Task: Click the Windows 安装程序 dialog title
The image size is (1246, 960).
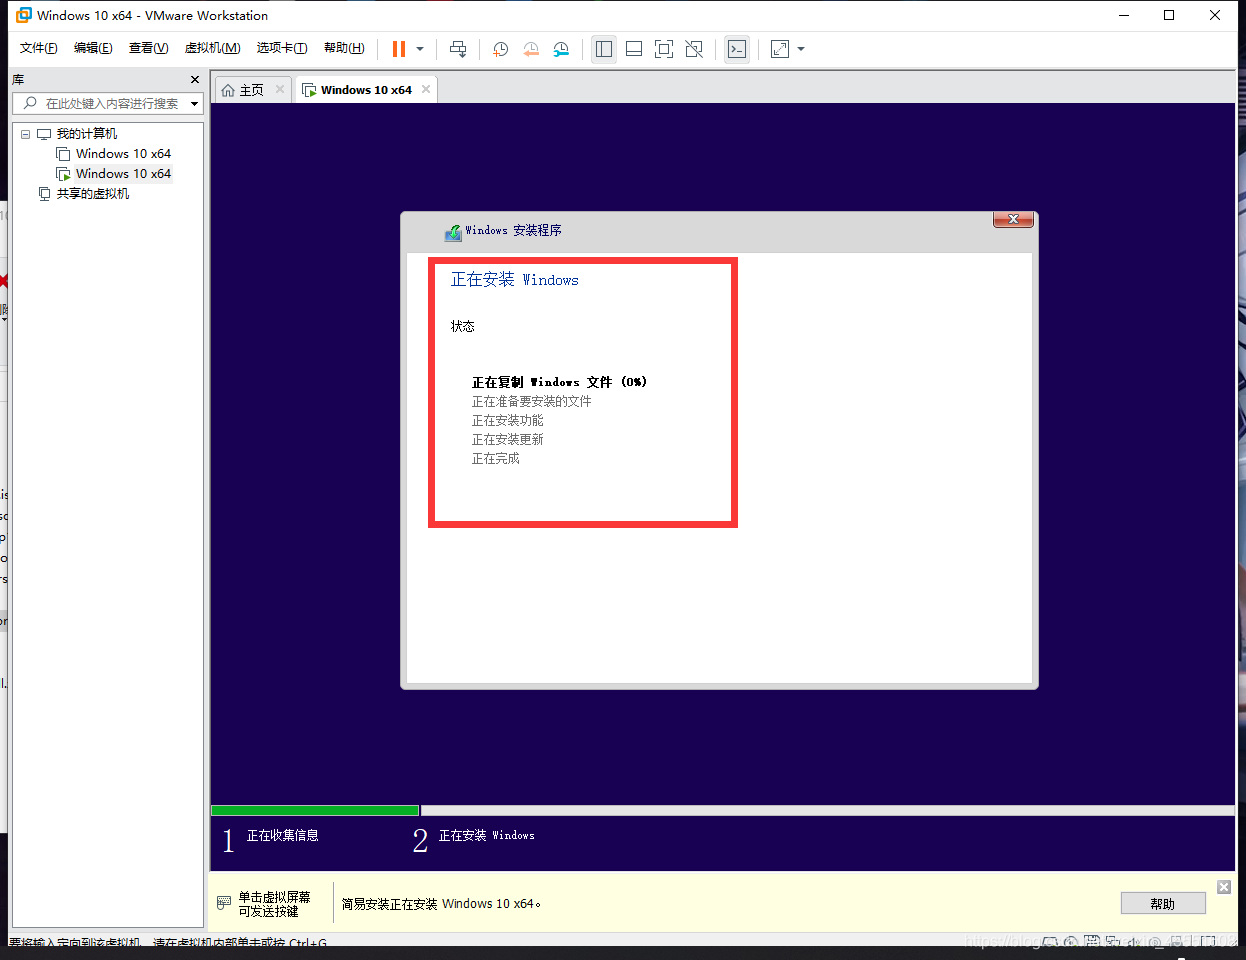Action: pos(513,231)
